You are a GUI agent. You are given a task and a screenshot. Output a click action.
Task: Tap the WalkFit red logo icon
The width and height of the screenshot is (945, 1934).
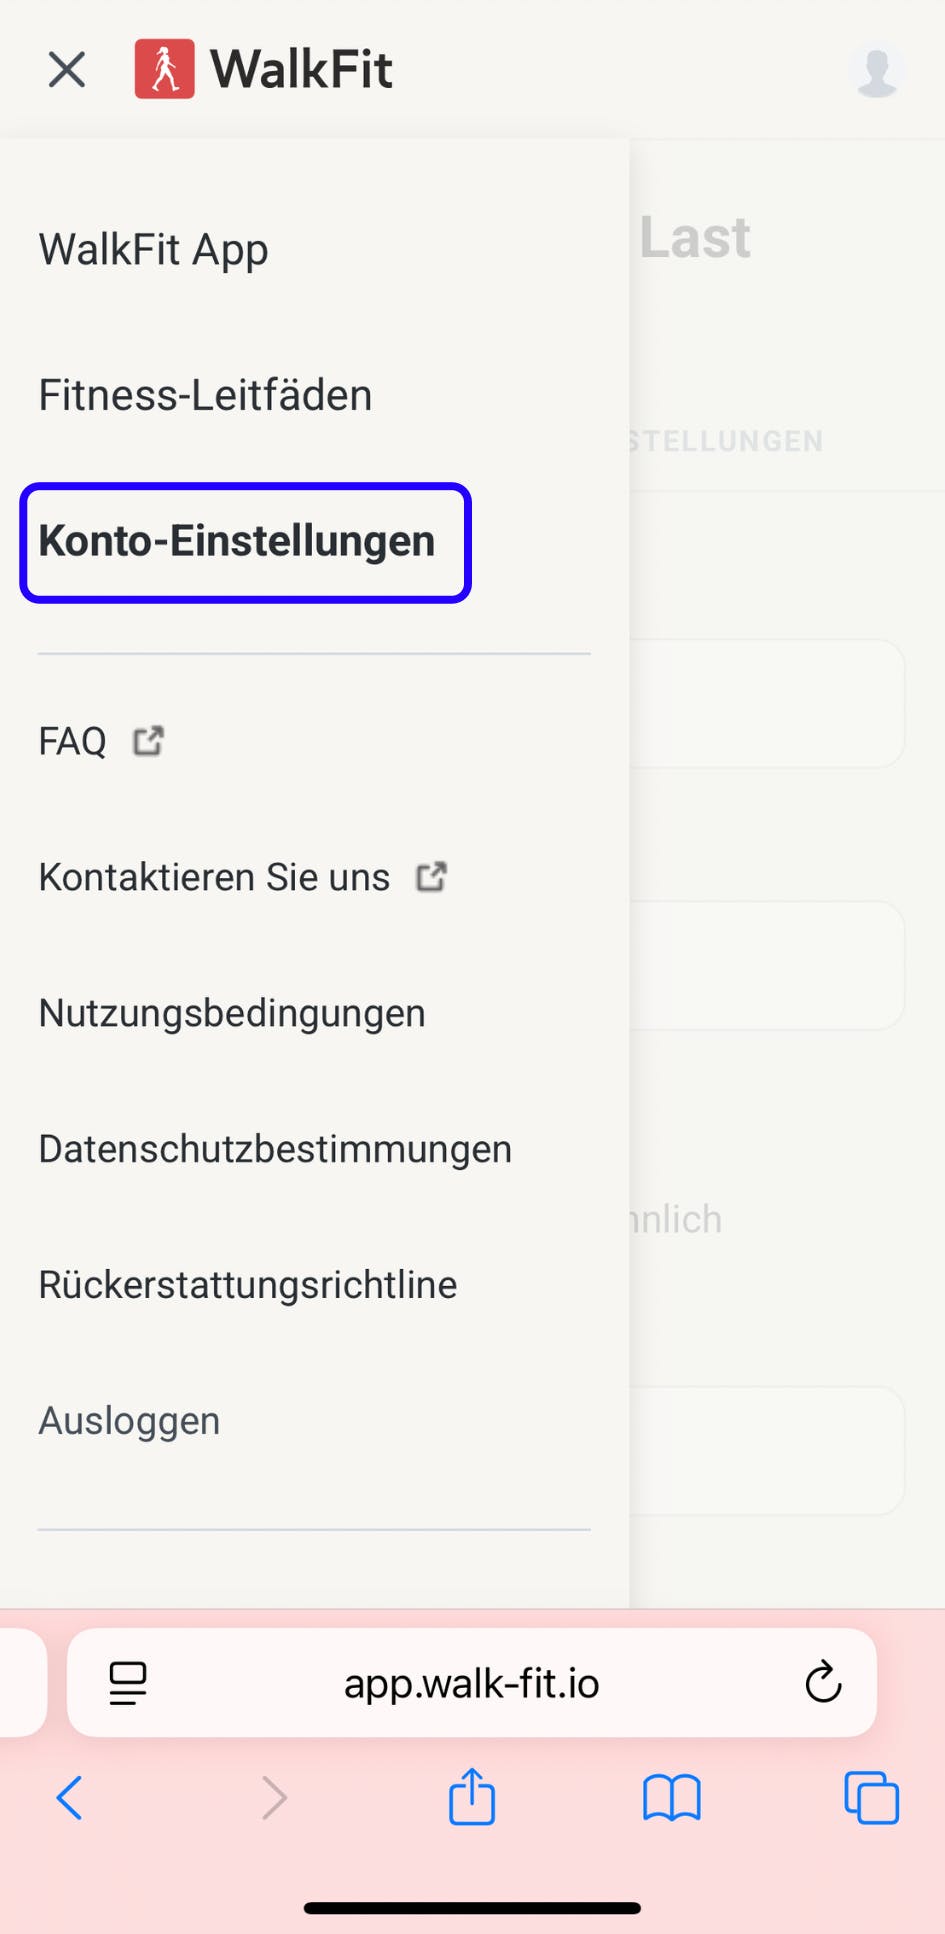pos(164,69)
